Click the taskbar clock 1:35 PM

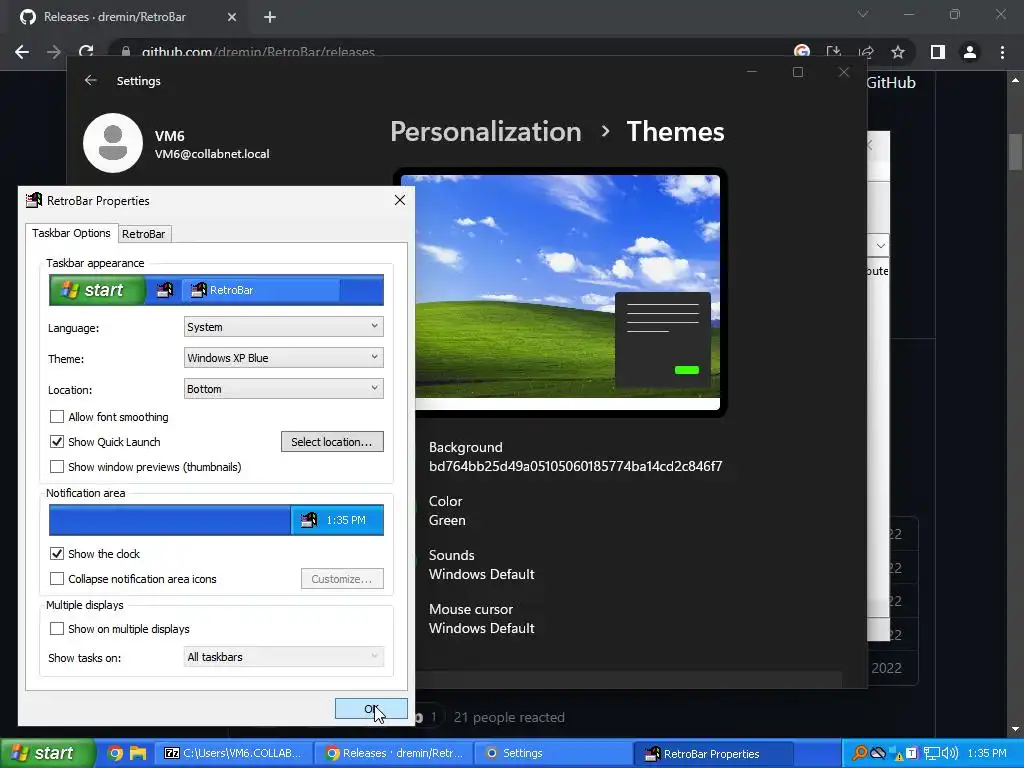[x=987, y=754]
